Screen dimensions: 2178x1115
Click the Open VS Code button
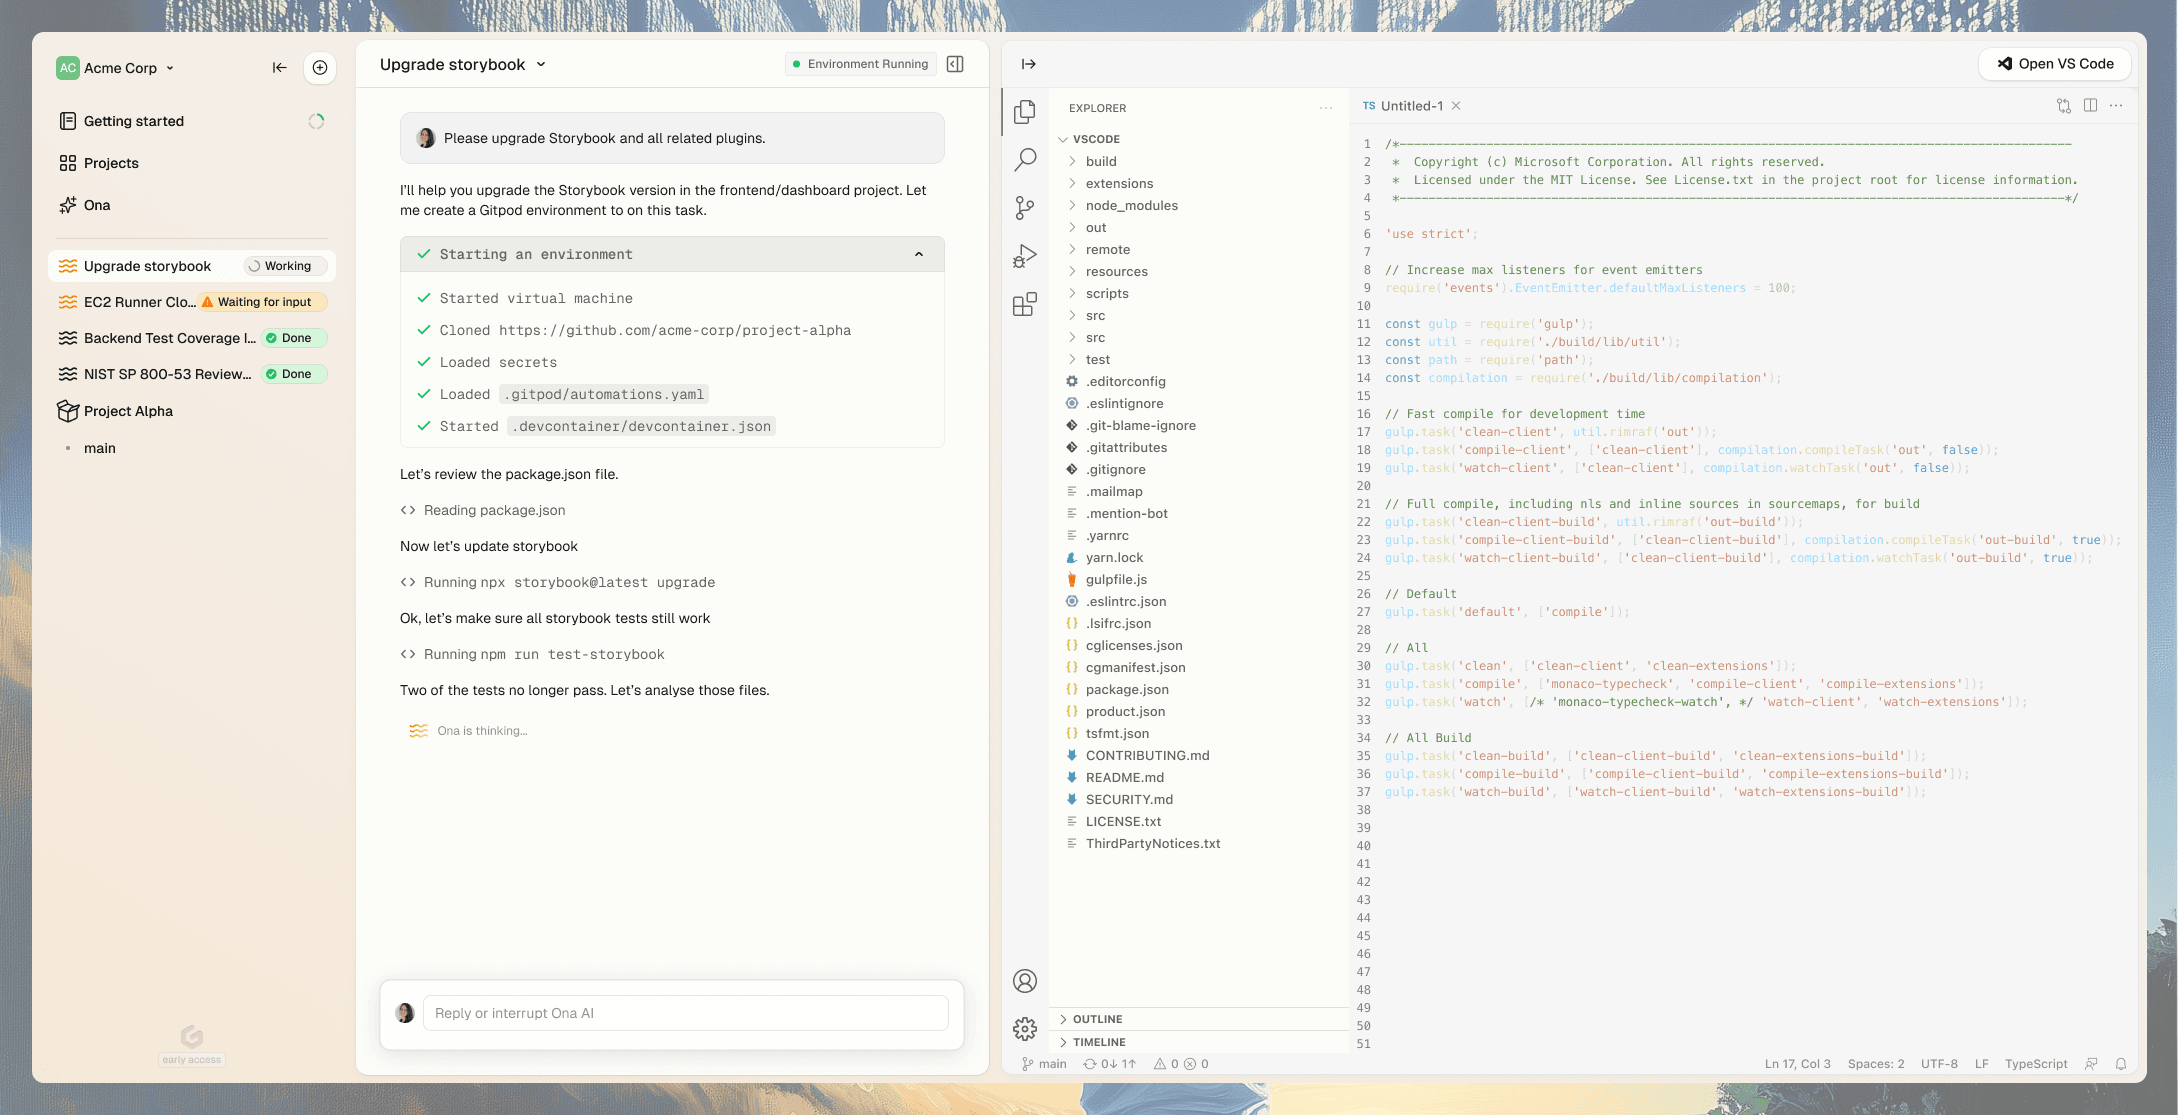tap(2055, 64)
